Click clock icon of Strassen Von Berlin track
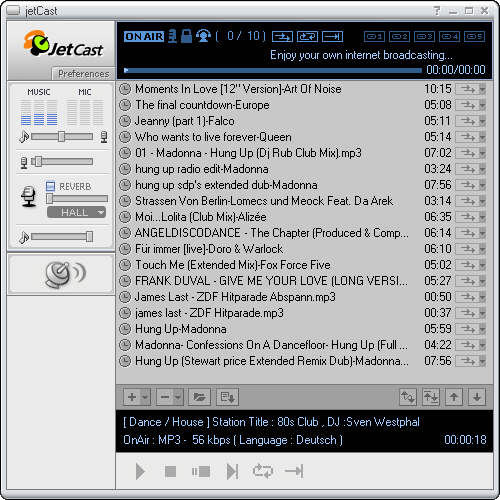This screenshot has height=500, width=500. 125,201
